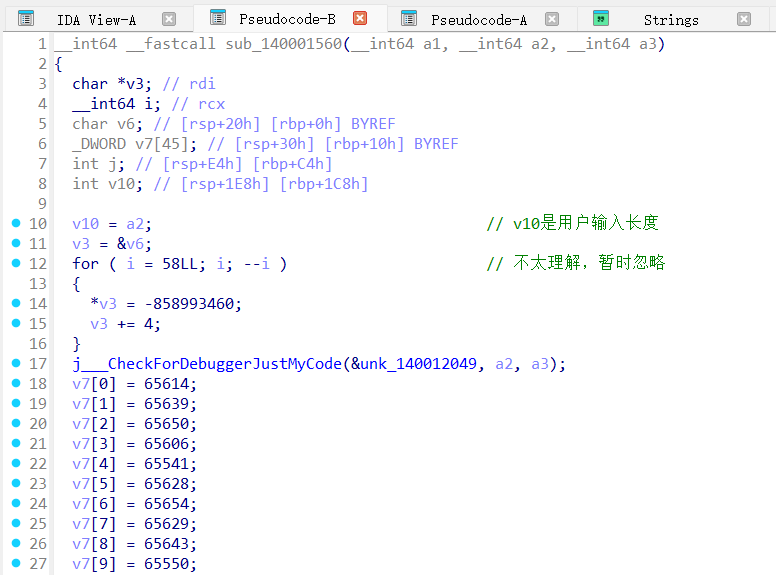Click '__int64 i;' declaration
776x575 pixels.
point(116,104)
